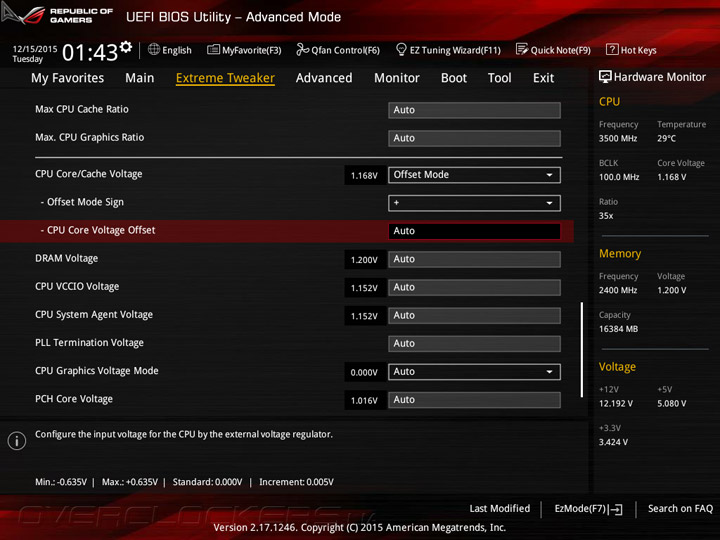Click the Hardware Monitor screen icon
The image size is (720, 540).
coord(605,77)
